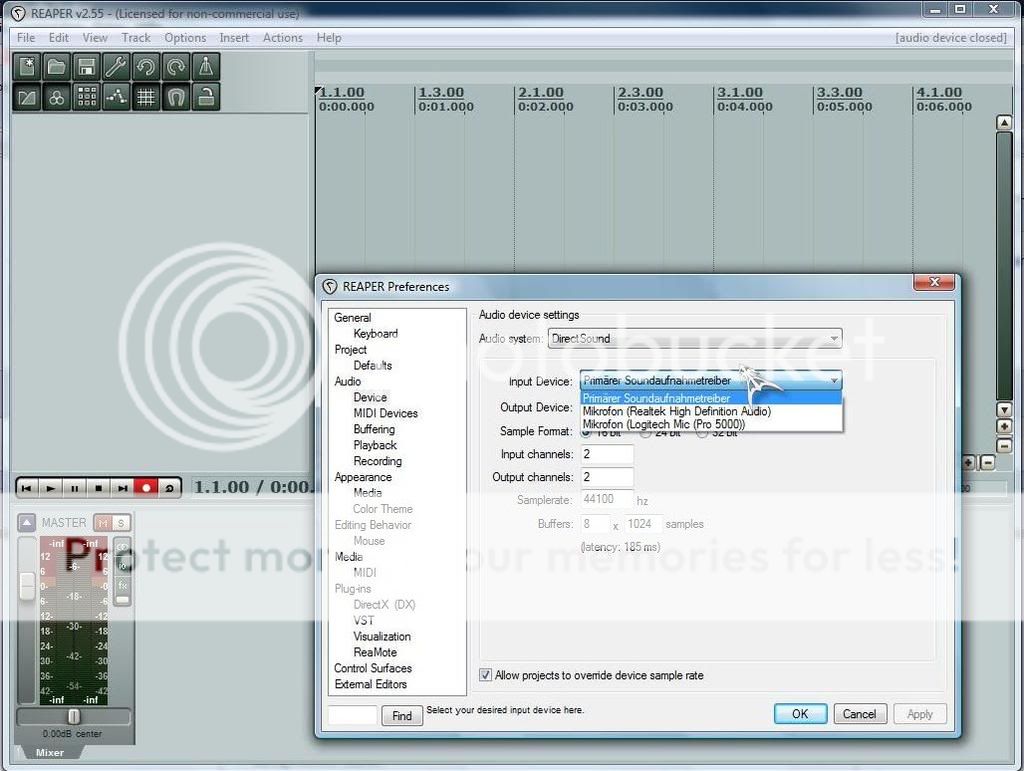Open the Track menu
Viewport: 1024px width, 771px height.
136,38
